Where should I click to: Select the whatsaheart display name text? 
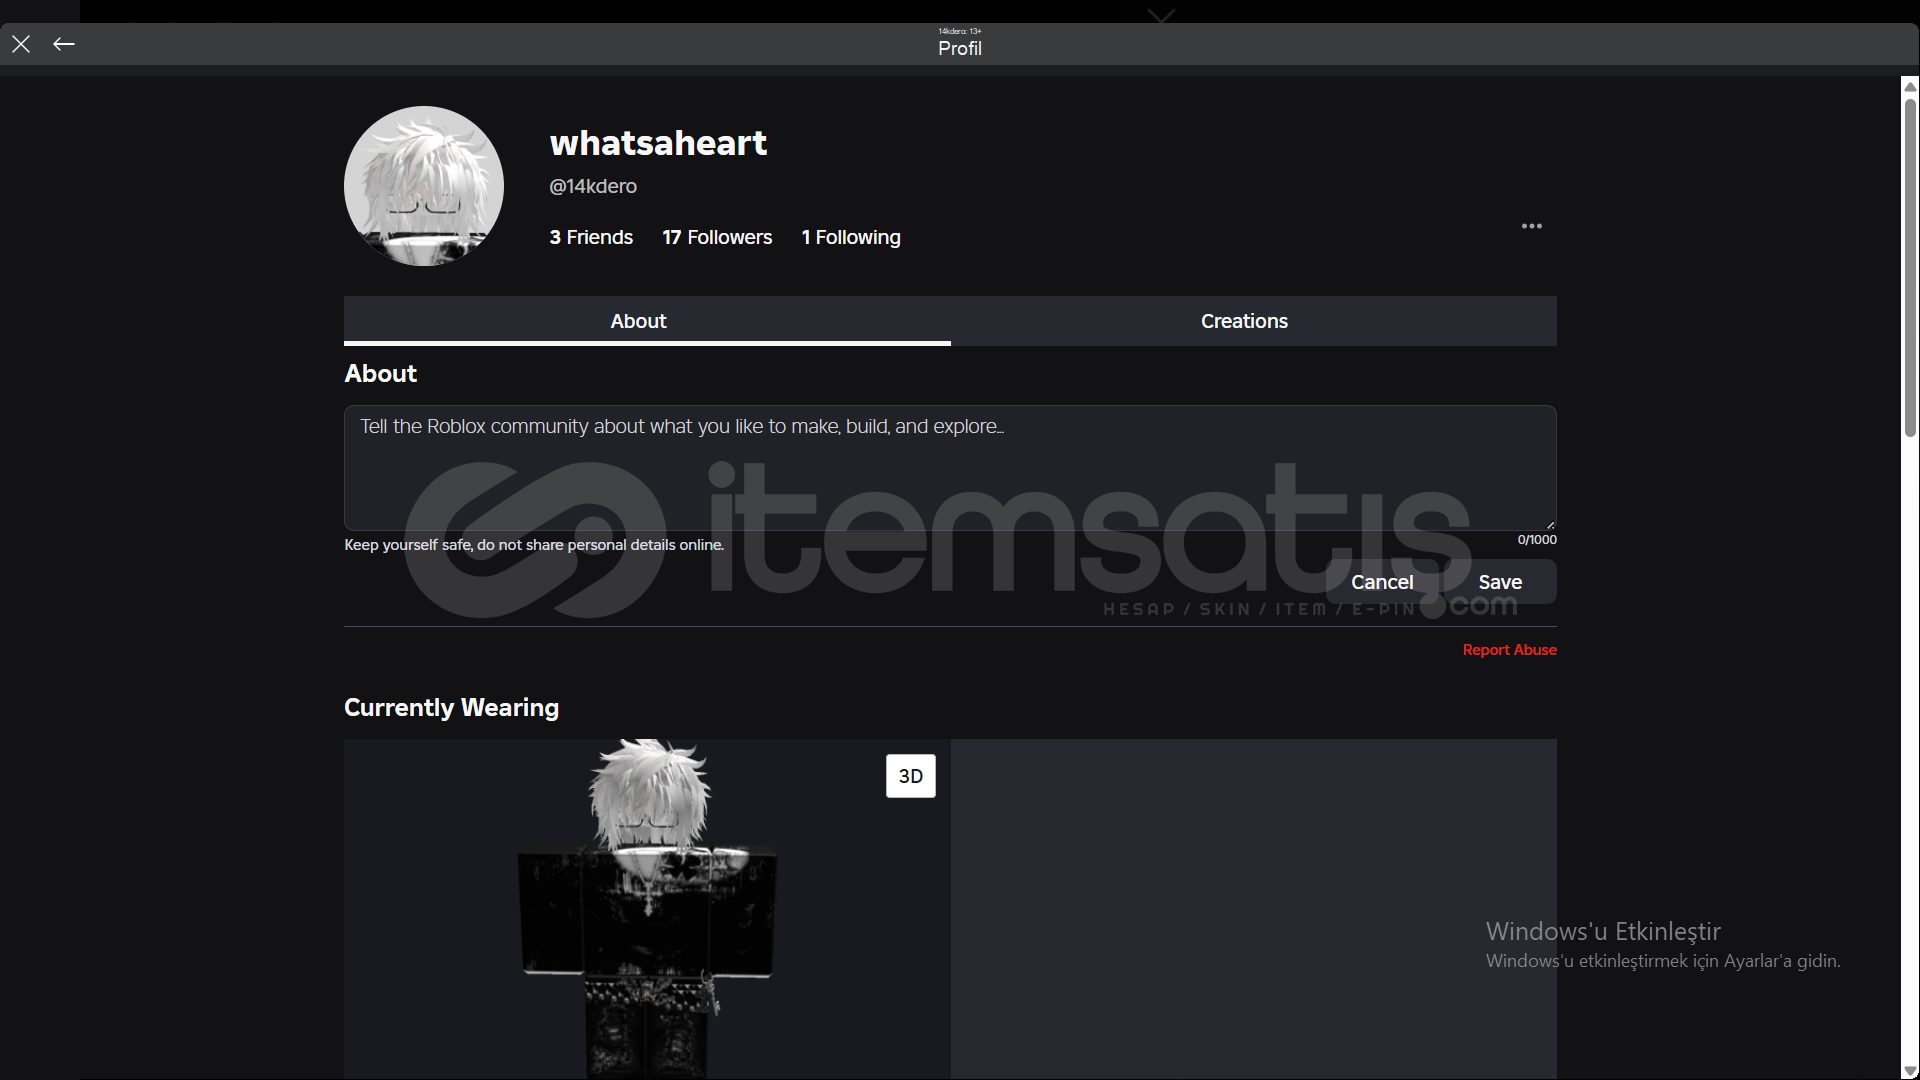(x=658, y=143)
